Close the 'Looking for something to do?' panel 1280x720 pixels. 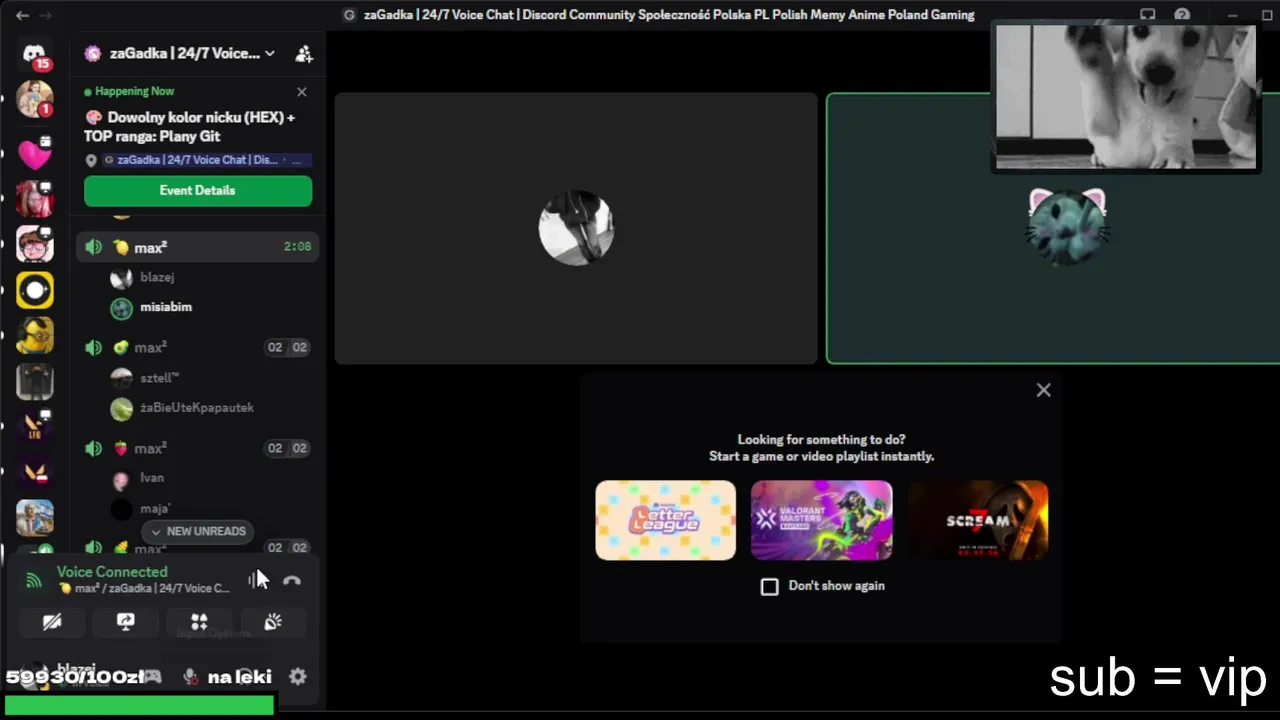[1044, 390]
